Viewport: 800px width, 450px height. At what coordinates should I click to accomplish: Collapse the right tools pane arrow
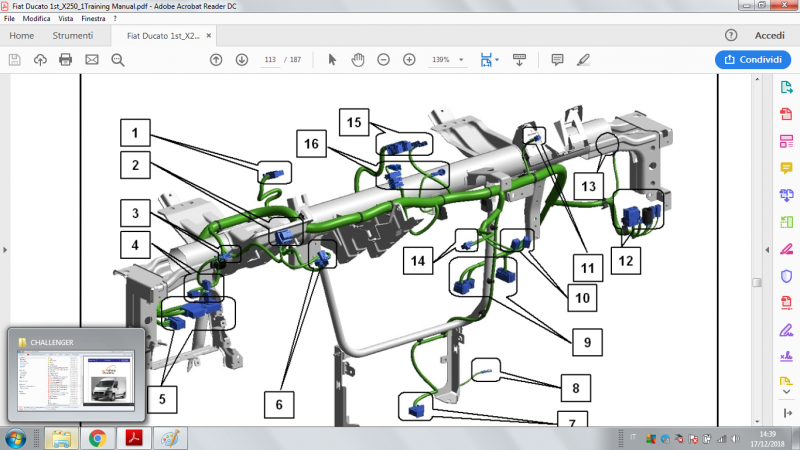765,250
